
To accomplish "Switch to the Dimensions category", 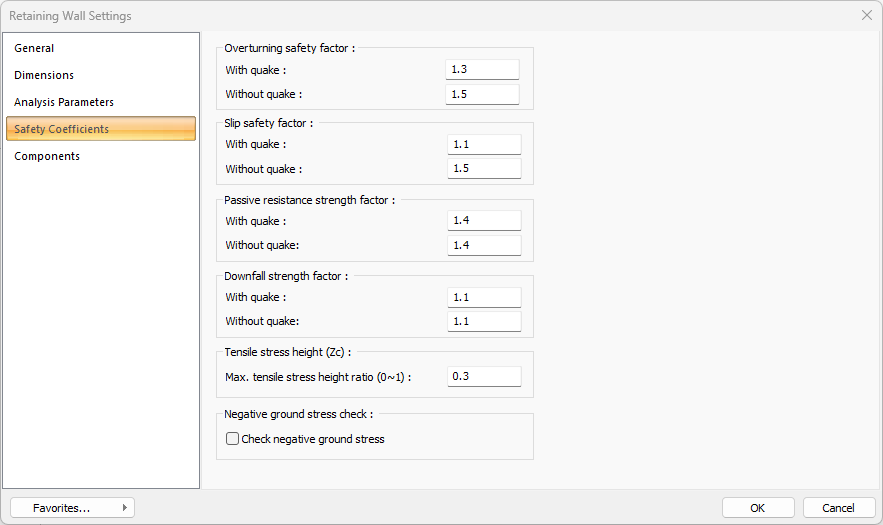I will [x=44, y=75].
